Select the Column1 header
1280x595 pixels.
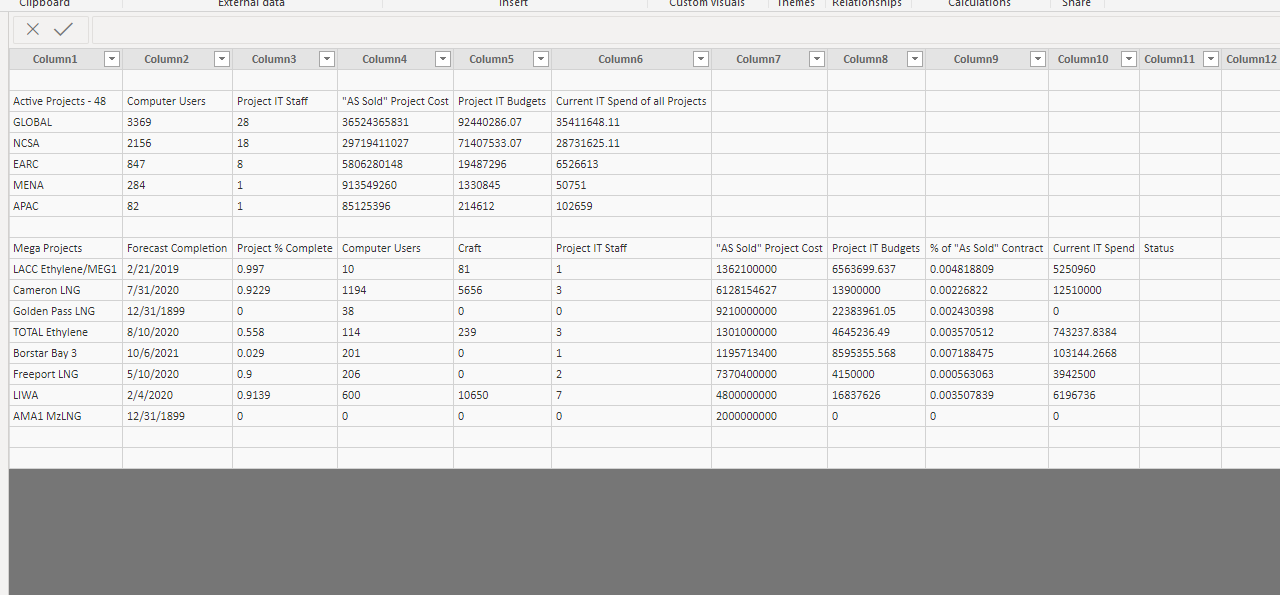(66, 59)
